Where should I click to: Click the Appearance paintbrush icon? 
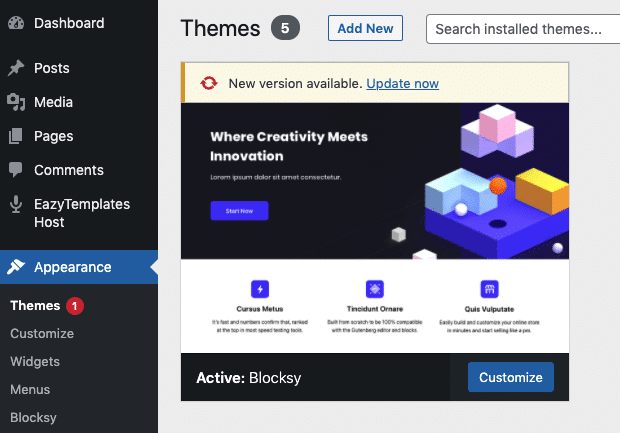[16, 267]
